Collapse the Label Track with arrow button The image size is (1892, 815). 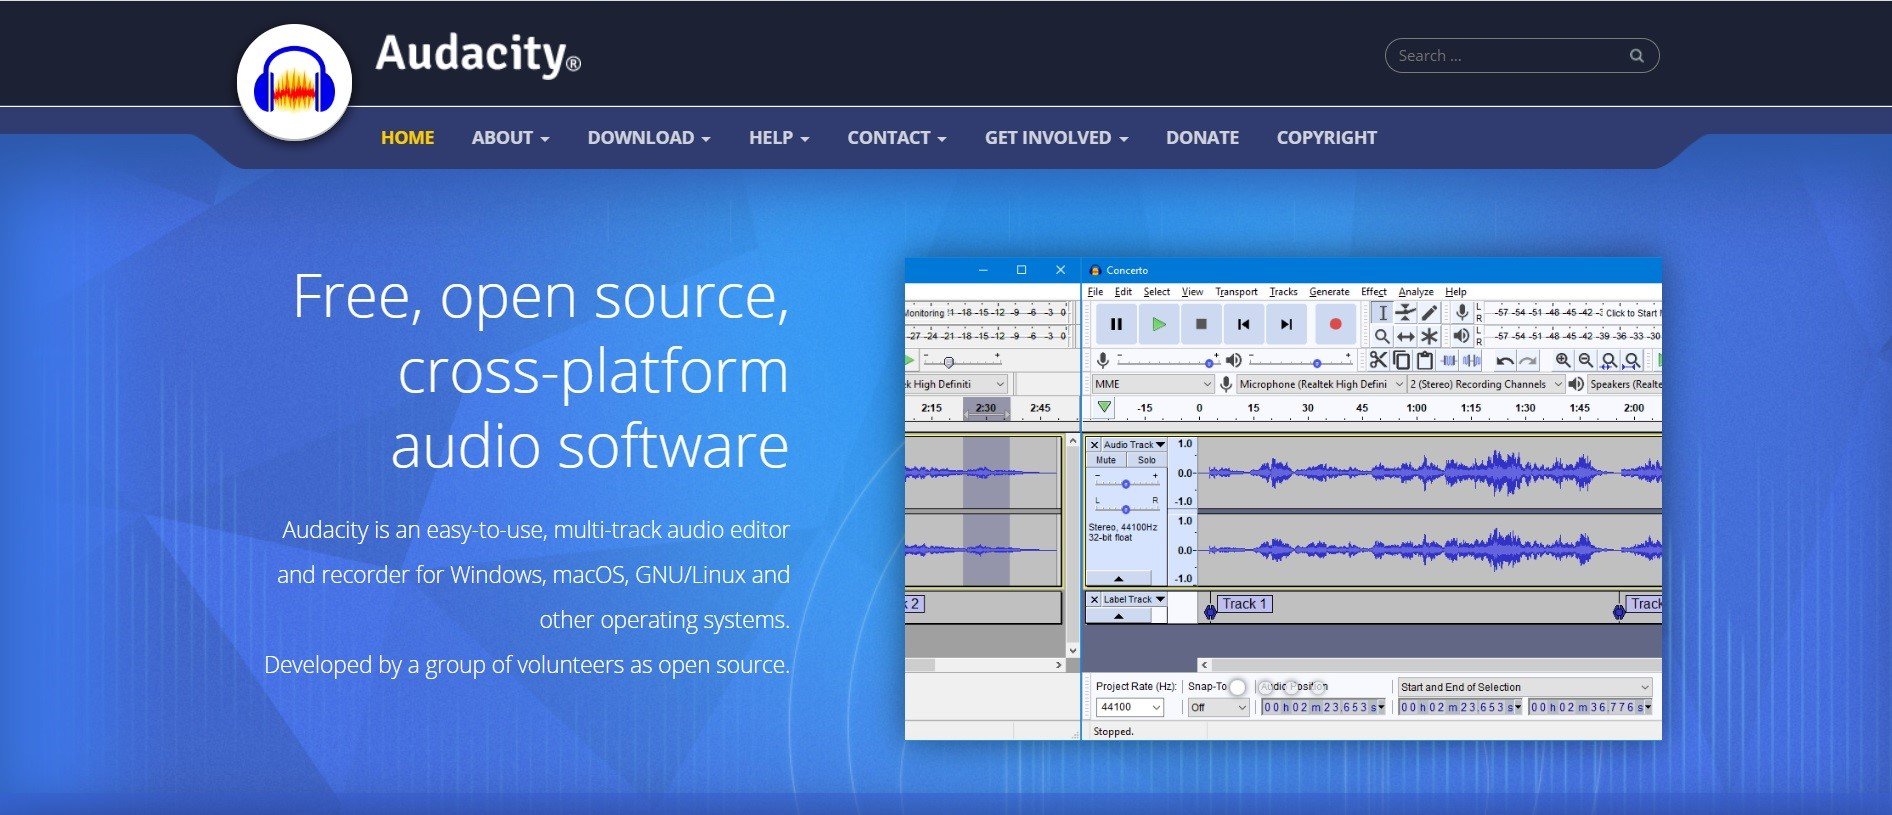pos(1118,616)
